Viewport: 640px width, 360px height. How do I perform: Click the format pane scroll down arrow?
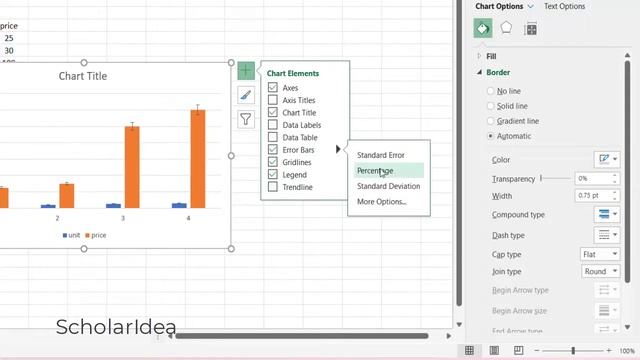click(x=628, y=327)
